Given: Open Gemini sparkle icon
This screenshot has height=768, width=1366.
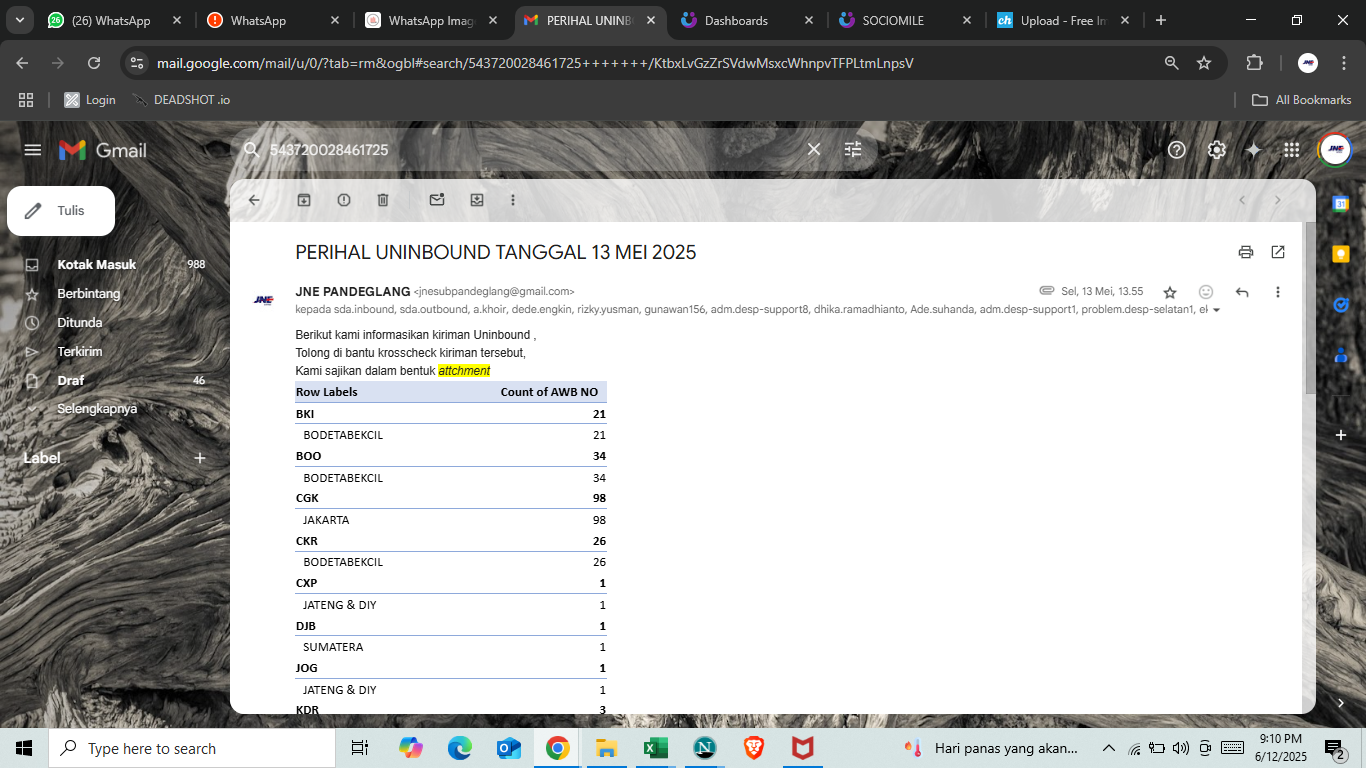Looking at the screenshot, I should [1254, 150].
